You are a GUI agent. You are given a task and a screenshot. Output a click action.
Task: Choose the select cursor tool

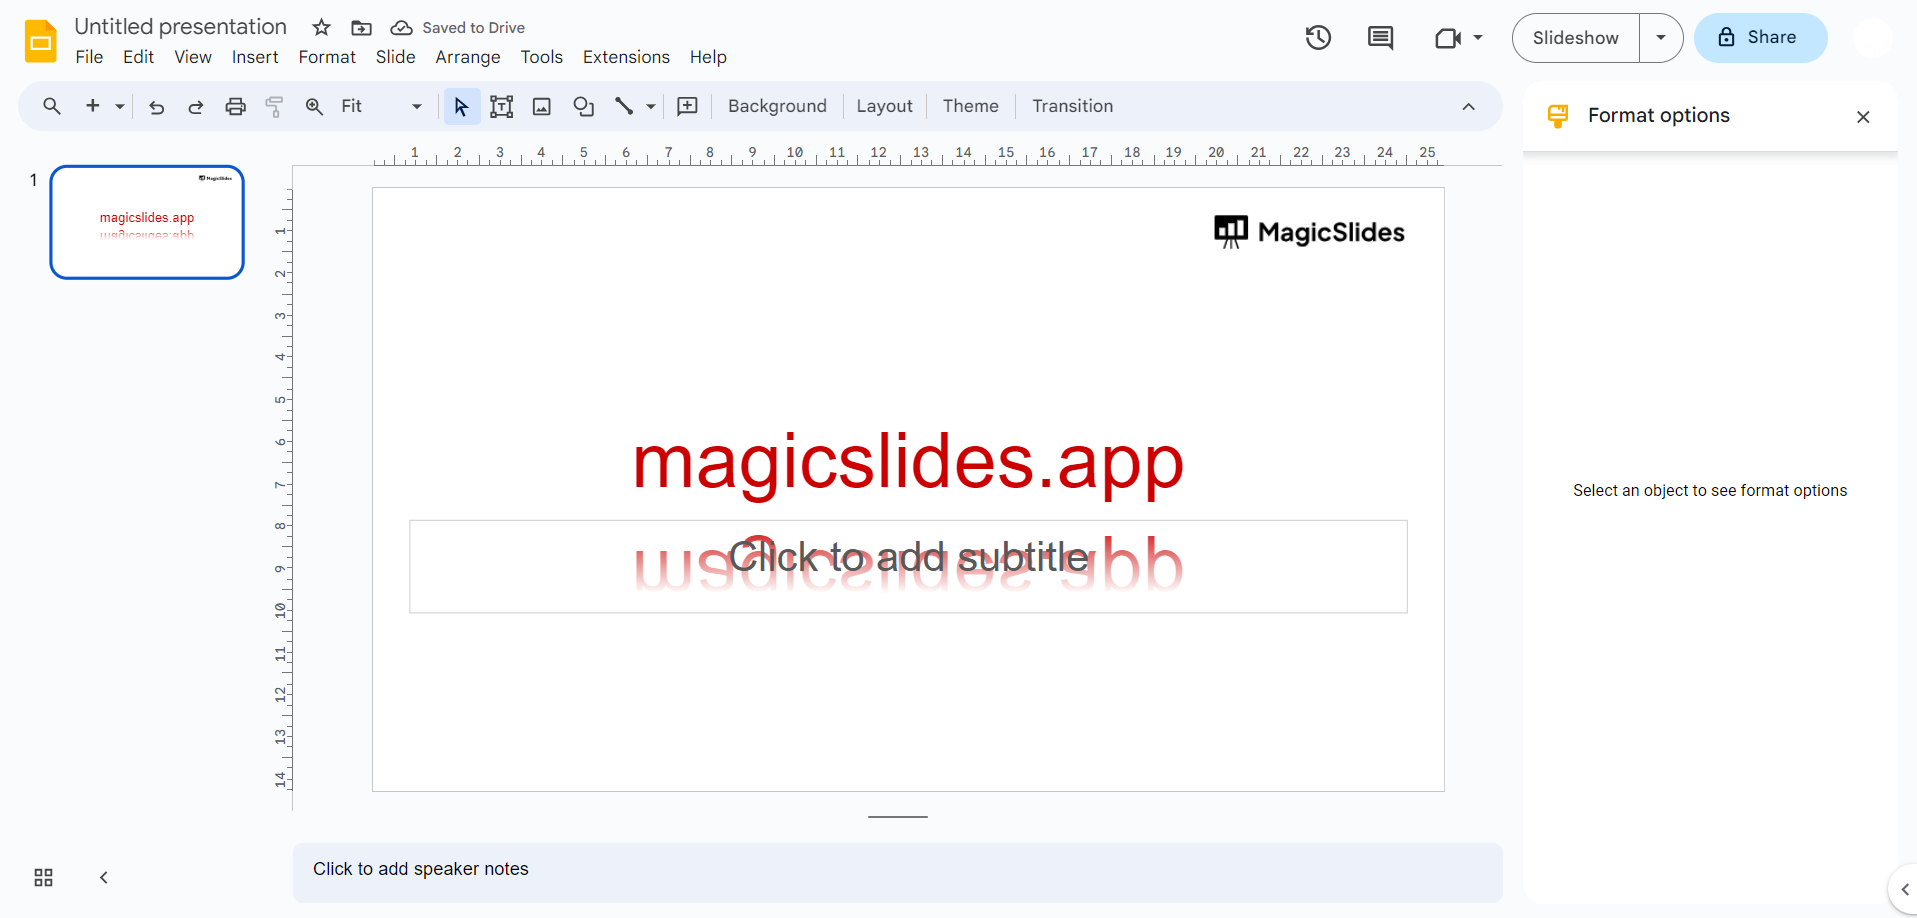click(x=461, y=106)
